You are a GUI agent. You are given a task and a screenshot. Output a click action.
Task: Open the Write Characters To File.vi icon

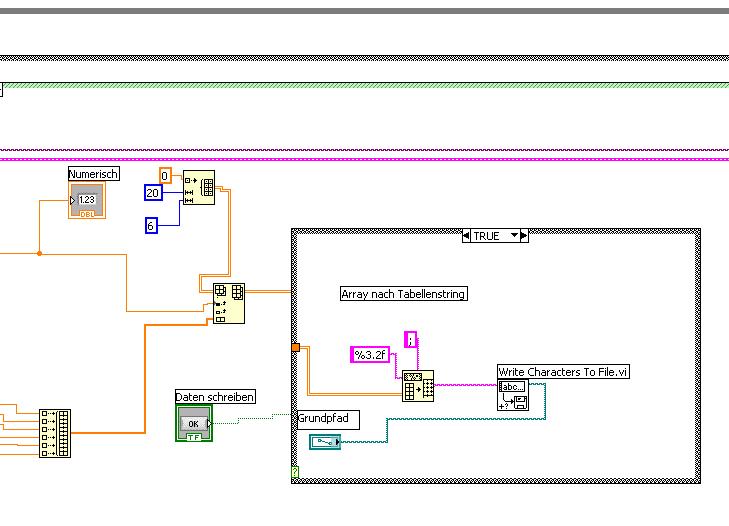click(513, 395)
